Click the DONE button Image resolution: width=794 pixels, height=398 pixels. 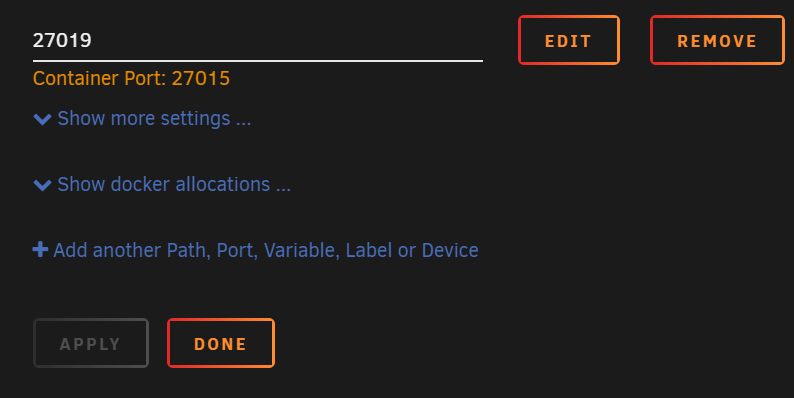pos(221,343)
